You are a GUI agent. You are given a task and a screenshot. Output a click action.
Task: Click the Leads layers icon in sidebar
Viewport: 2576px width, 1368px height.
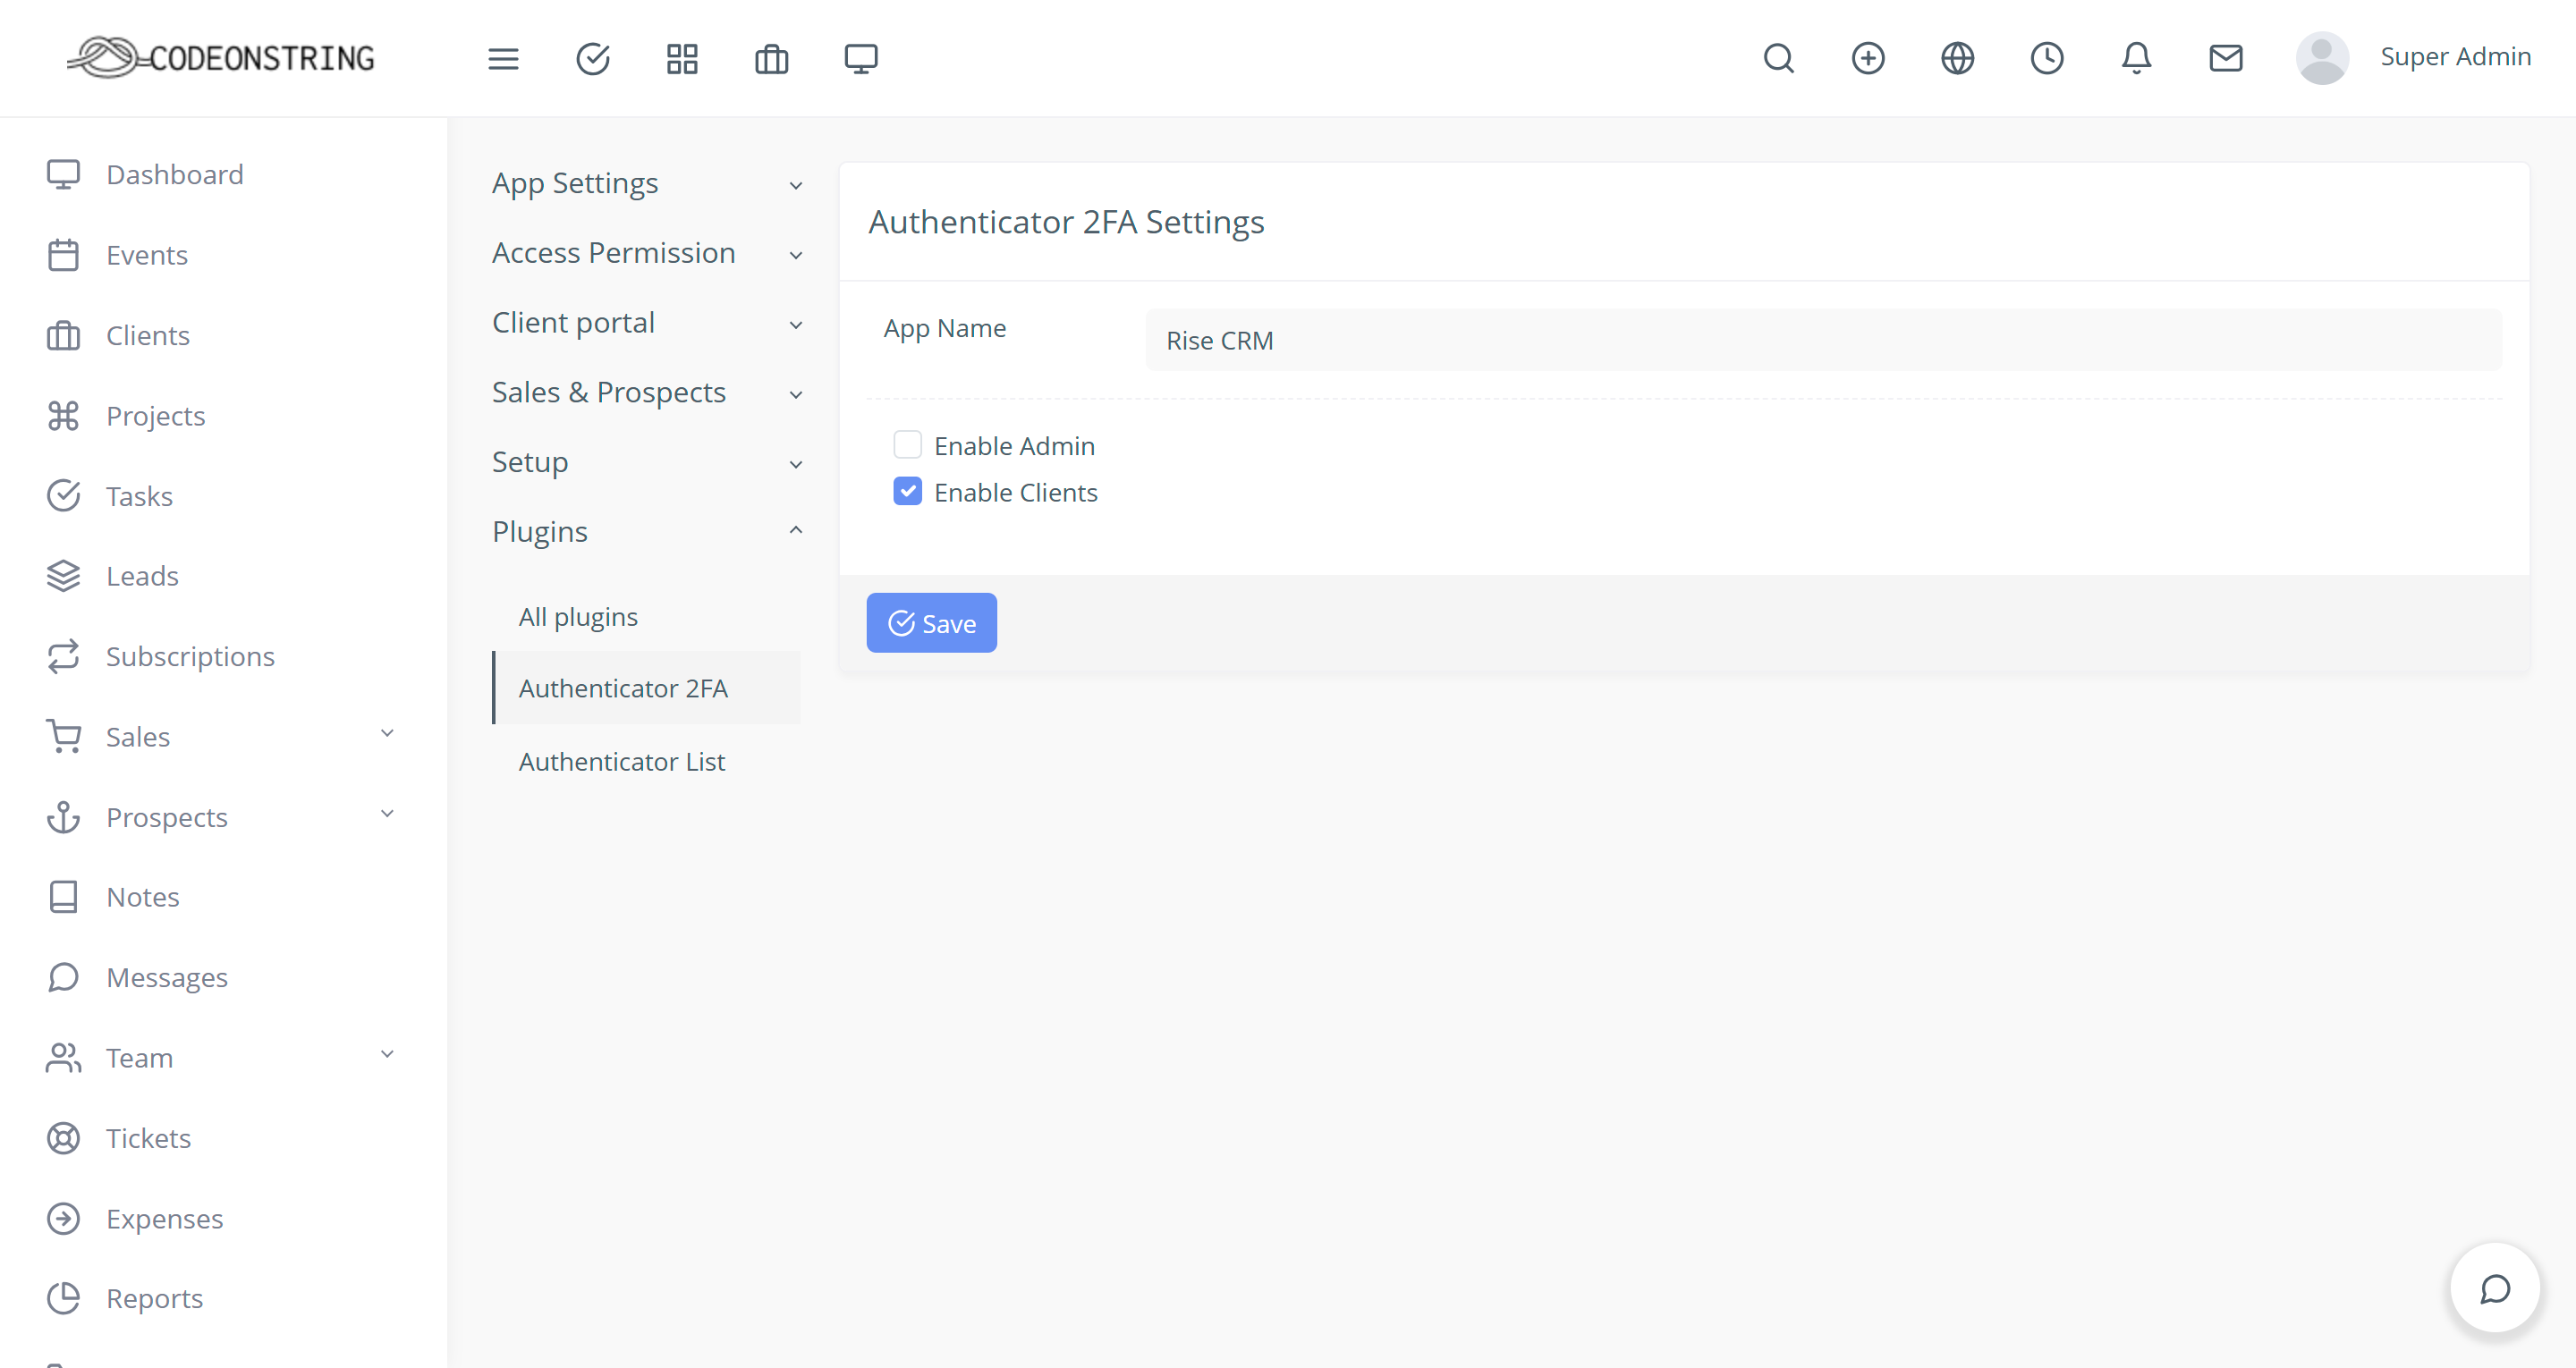(63, 576)
